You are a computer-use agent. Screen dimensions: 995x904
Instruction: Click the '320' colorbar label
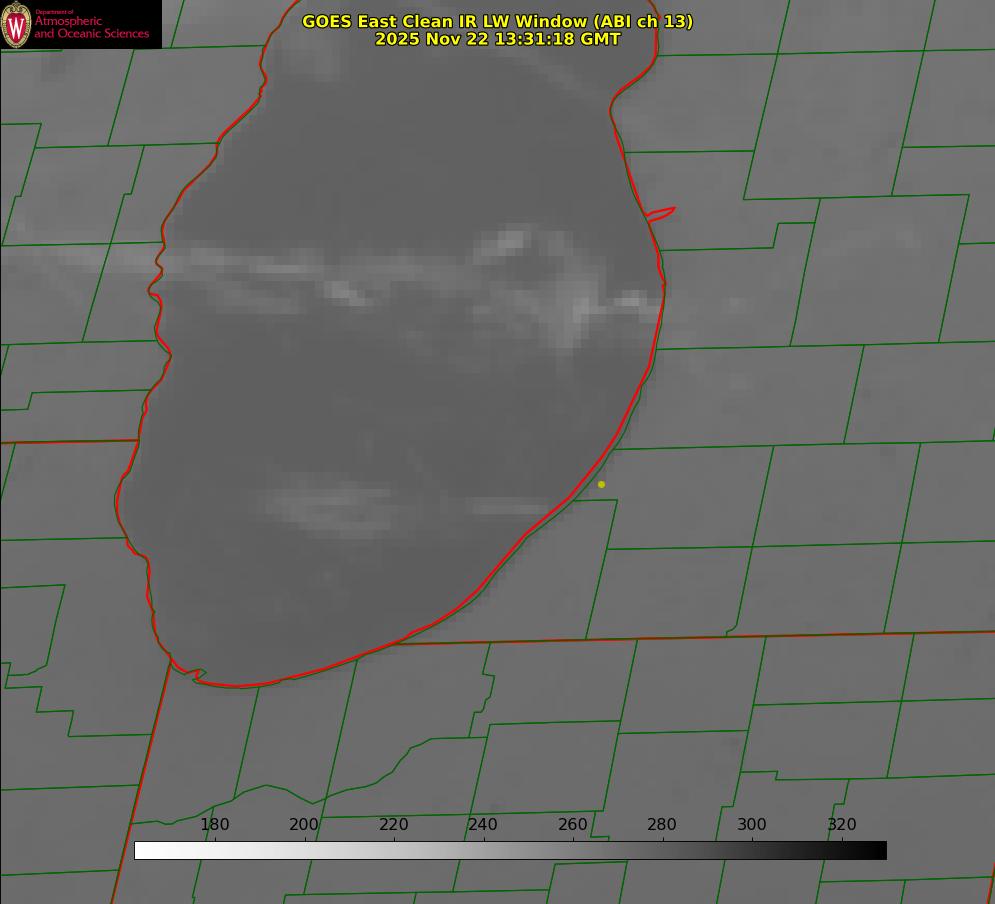(842, 824)
